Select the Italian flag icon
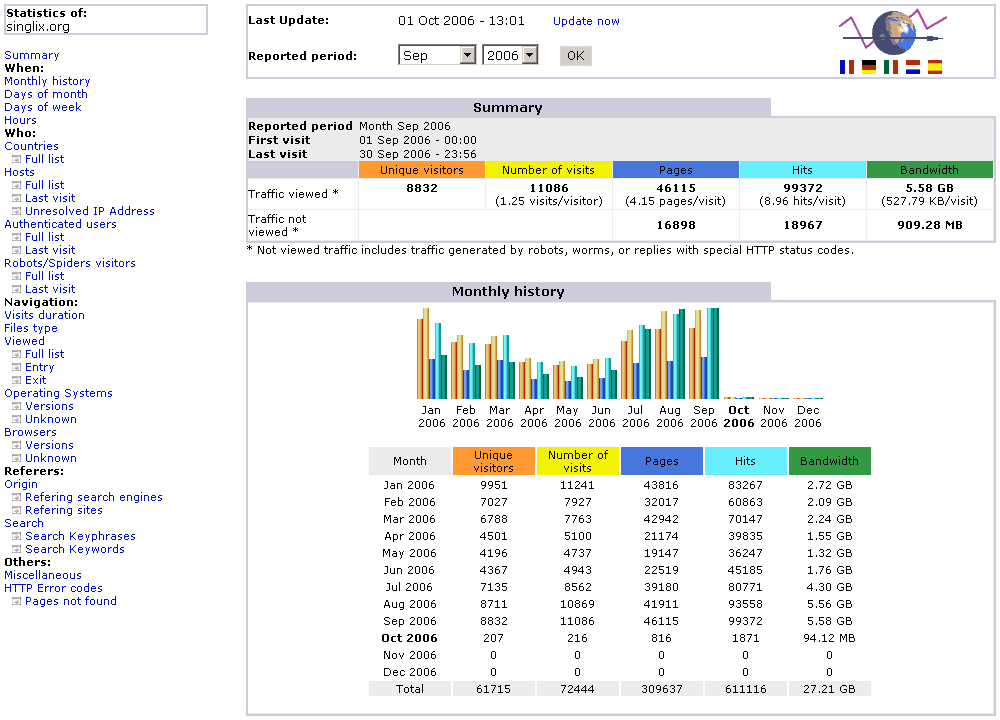The height and width of the screenshot is (720, 1000). pos(891,68)
